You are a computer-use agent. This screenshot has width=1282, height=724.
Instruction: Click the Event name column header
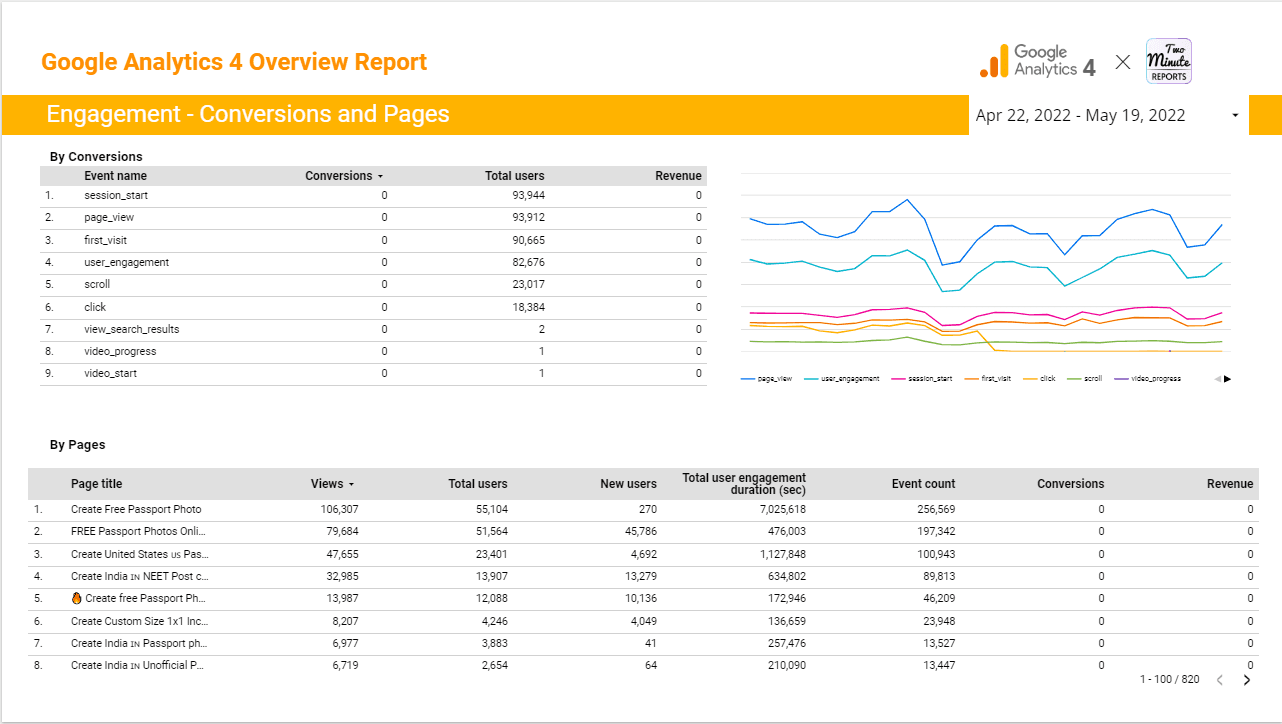click(115, 176)
